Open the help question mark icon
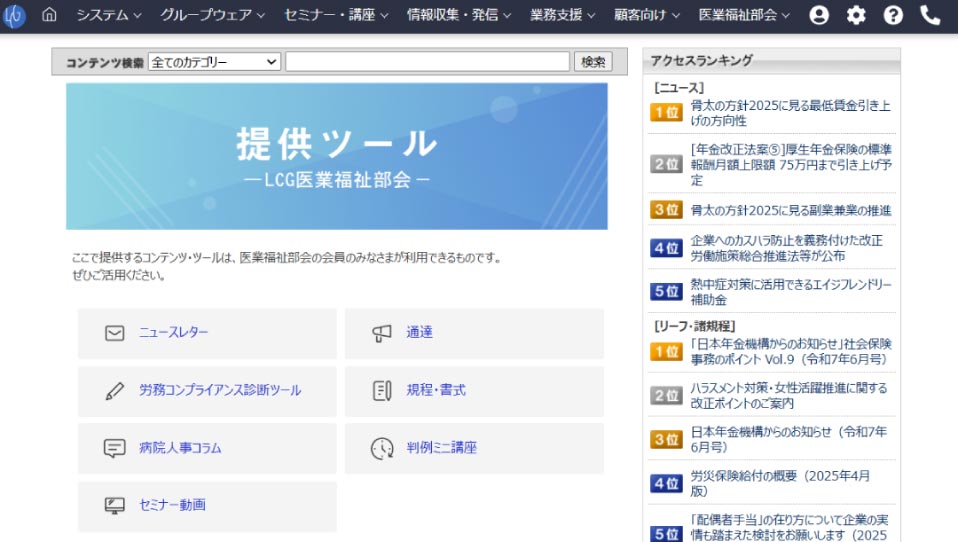Viewport: 958px width, 542px height. [x=893, y=15]
